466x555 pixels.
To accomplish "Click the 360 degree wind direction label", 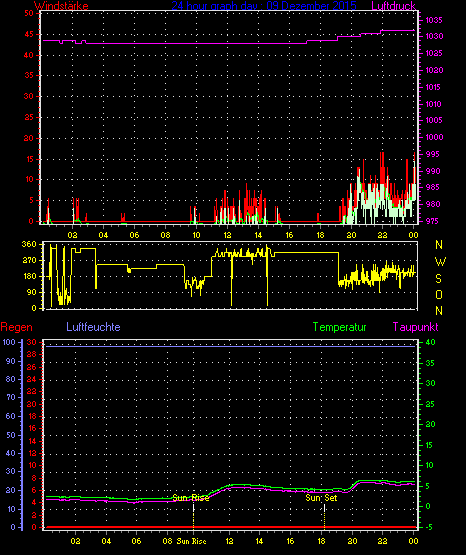I will pyautogui.click(x=29, y=245).
